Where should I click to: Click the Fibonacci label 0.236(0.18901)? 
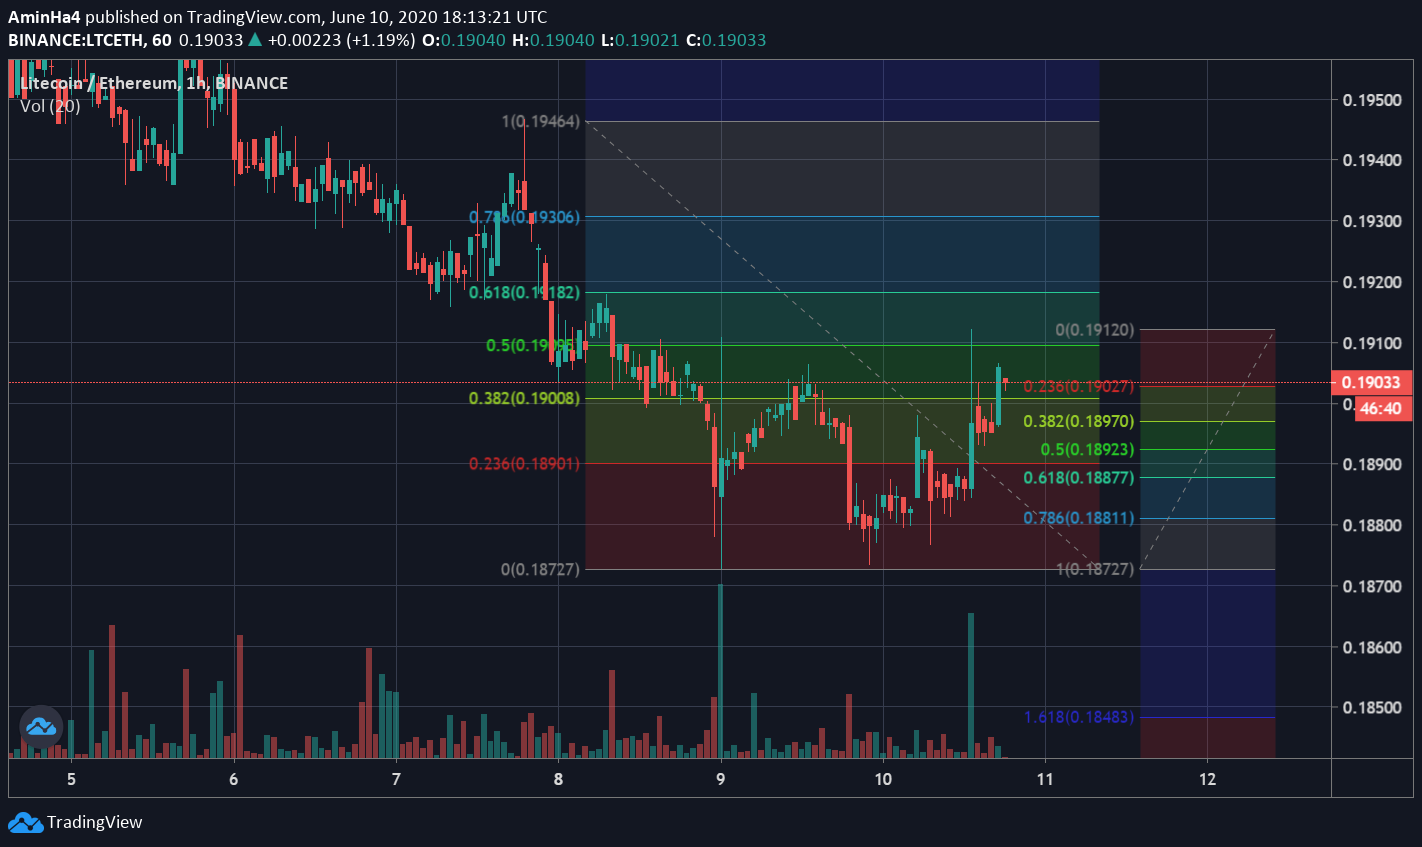pos(525,463)
